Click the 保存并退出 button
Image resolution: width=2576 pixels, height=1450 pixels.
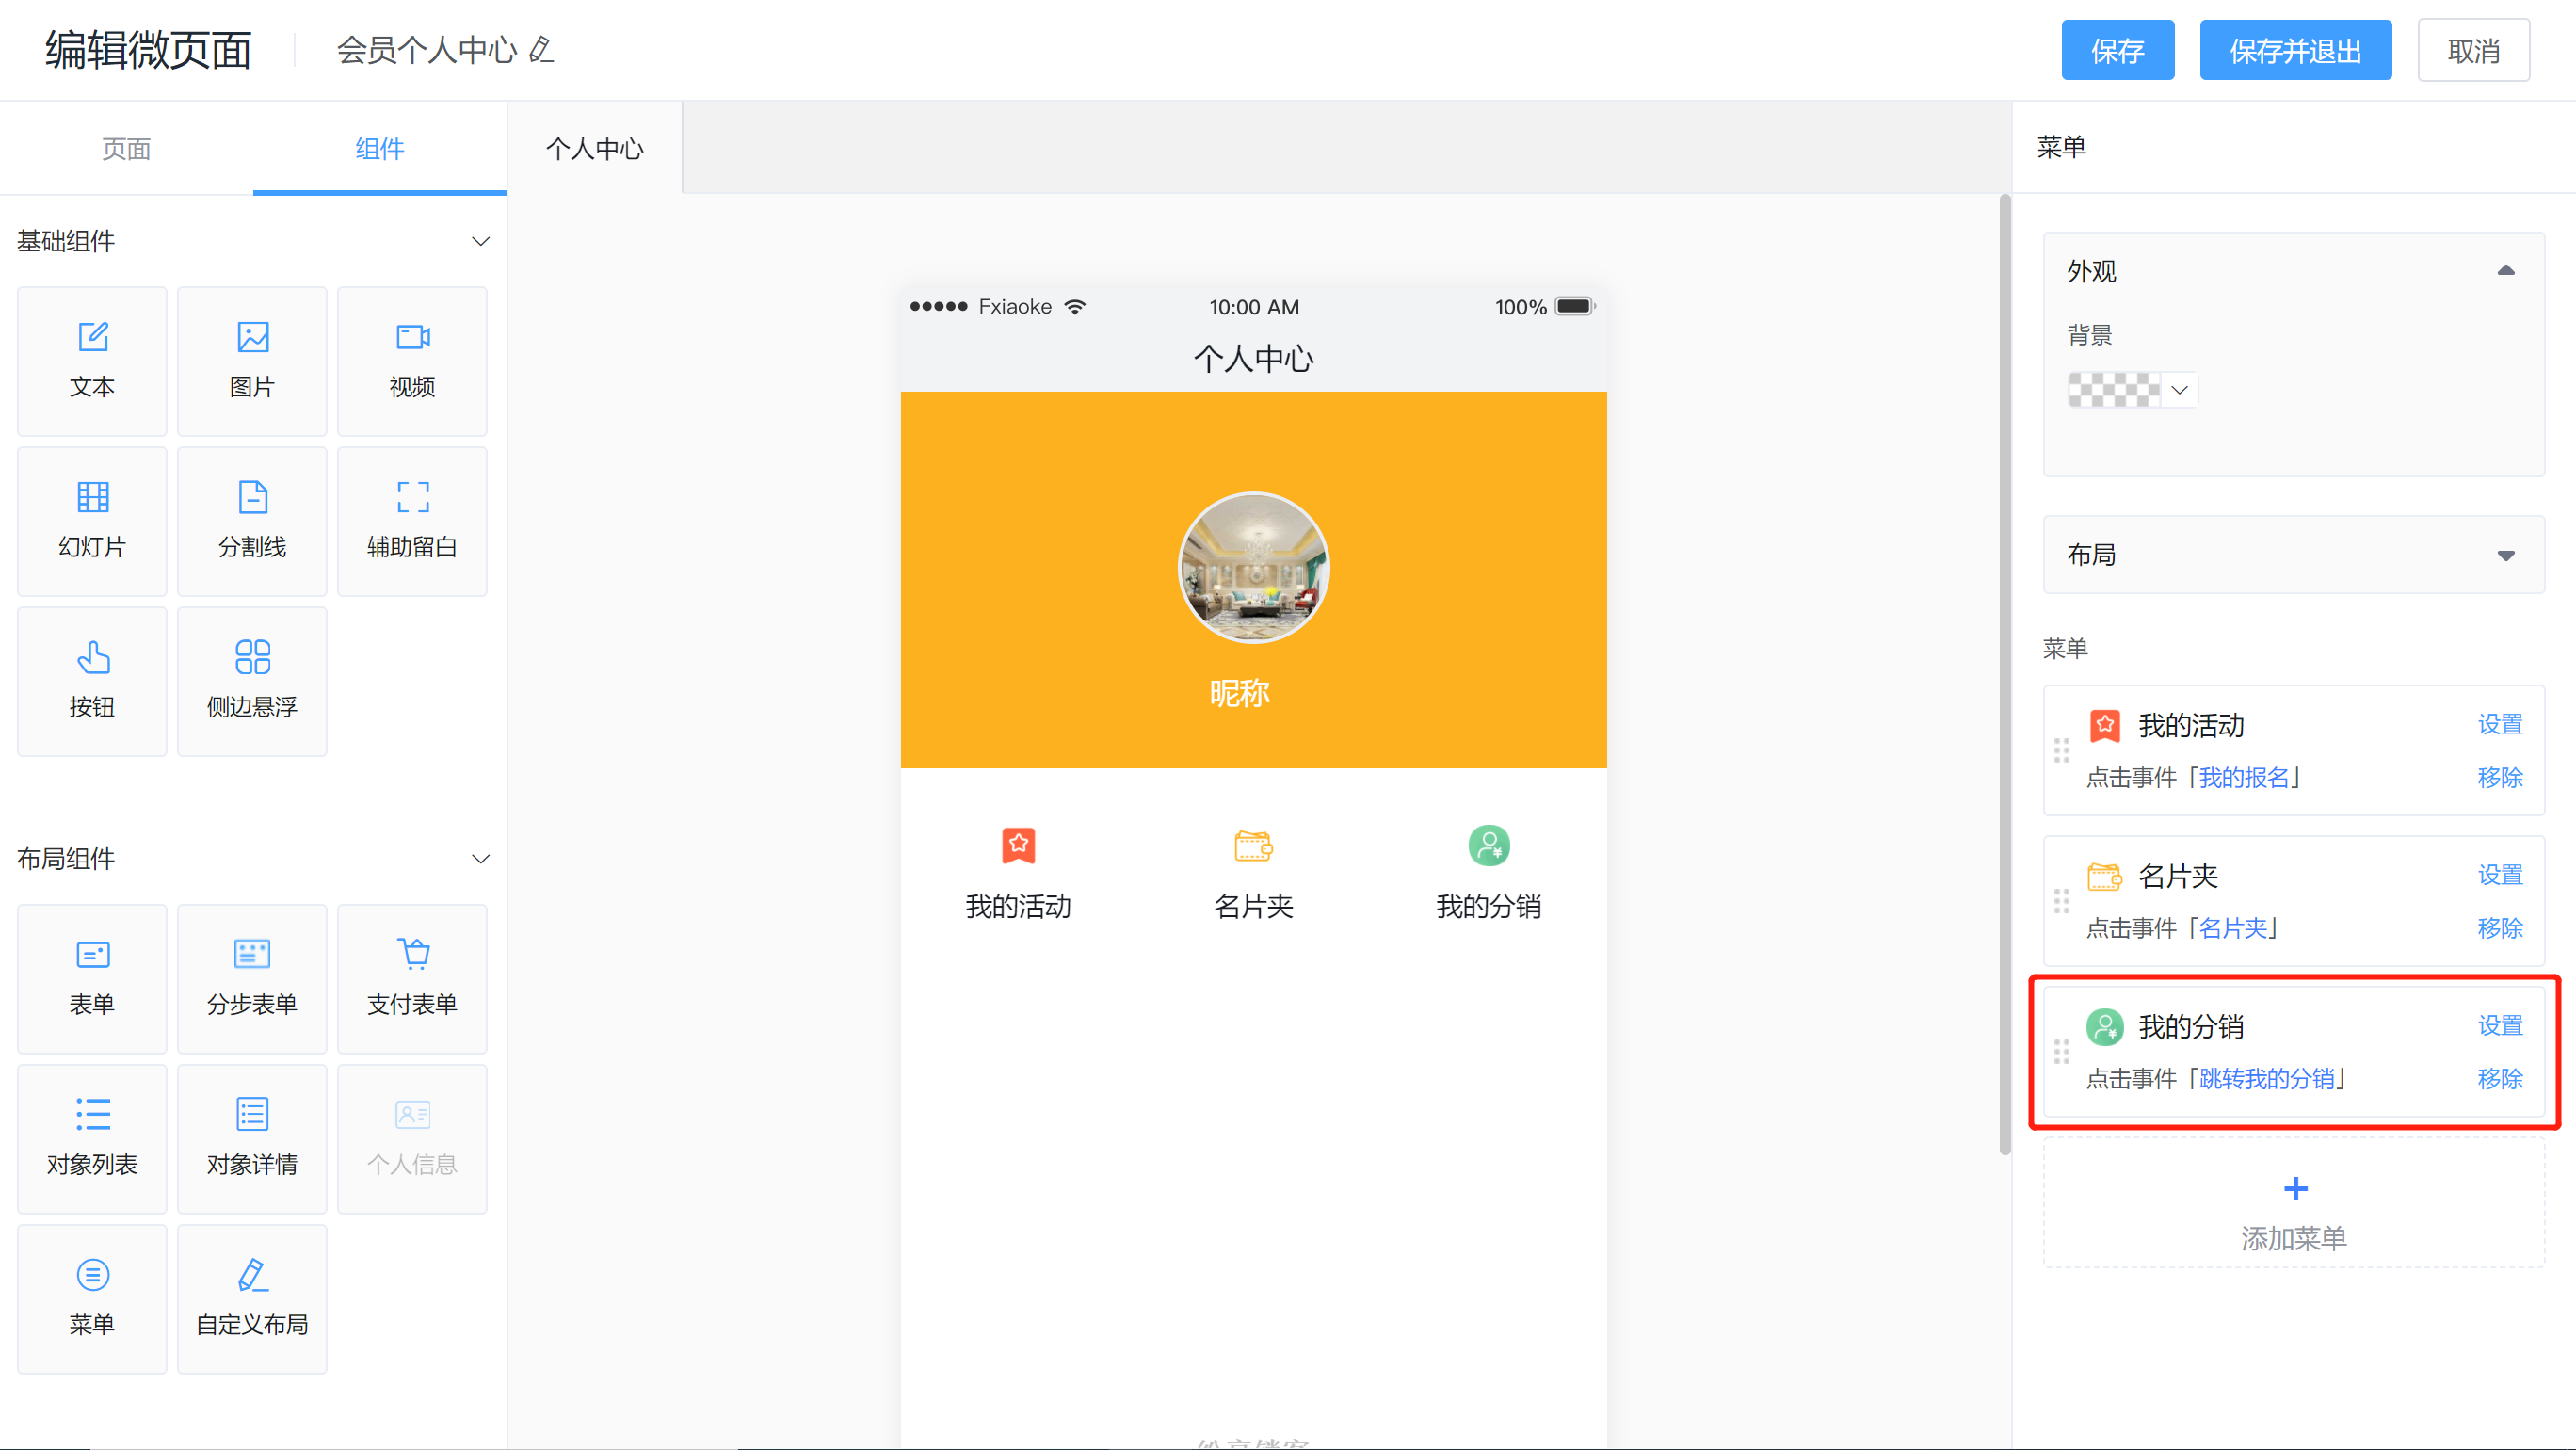[2296, 50]
